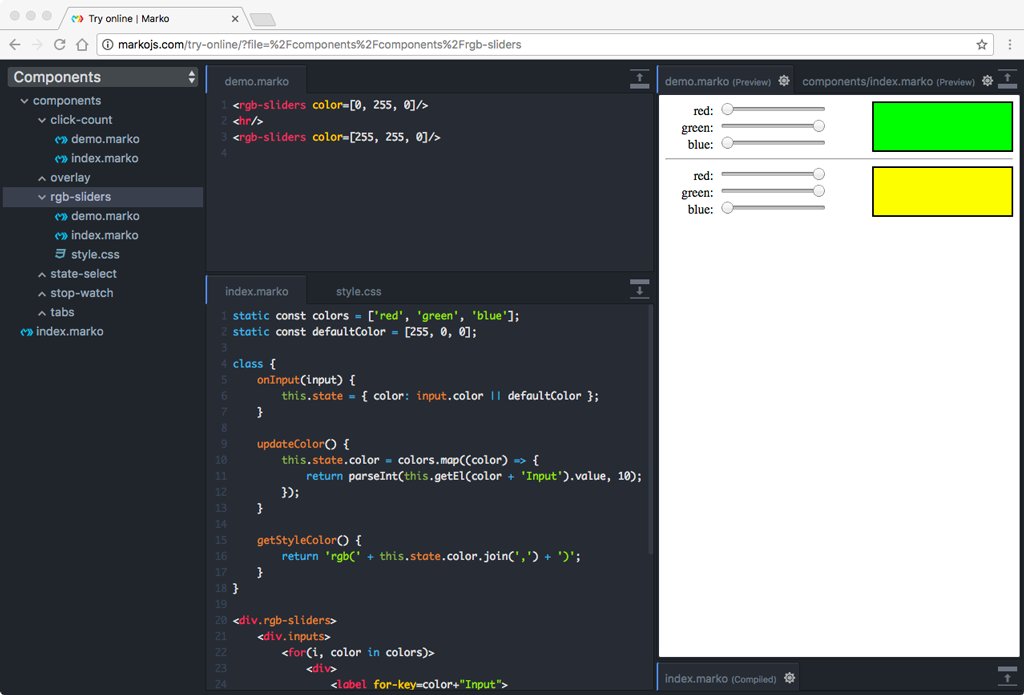This screenshot has width=1024, height=695.
Task: Click the onInput(input) method line
Action: [306, 380]
